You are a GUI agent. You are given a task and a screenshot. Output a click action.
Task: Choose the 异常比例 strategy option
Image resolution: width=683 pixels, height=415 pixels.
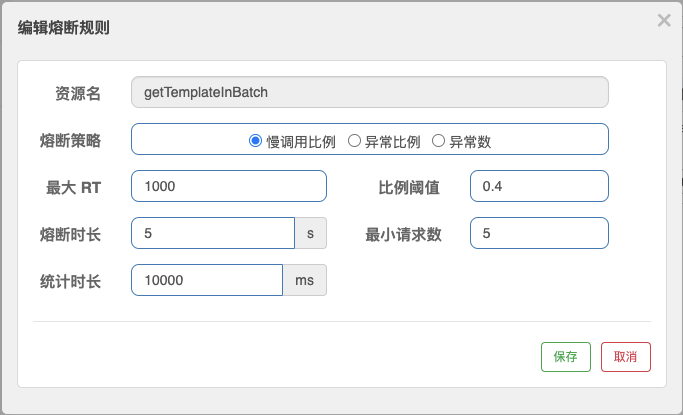(354, 141)
